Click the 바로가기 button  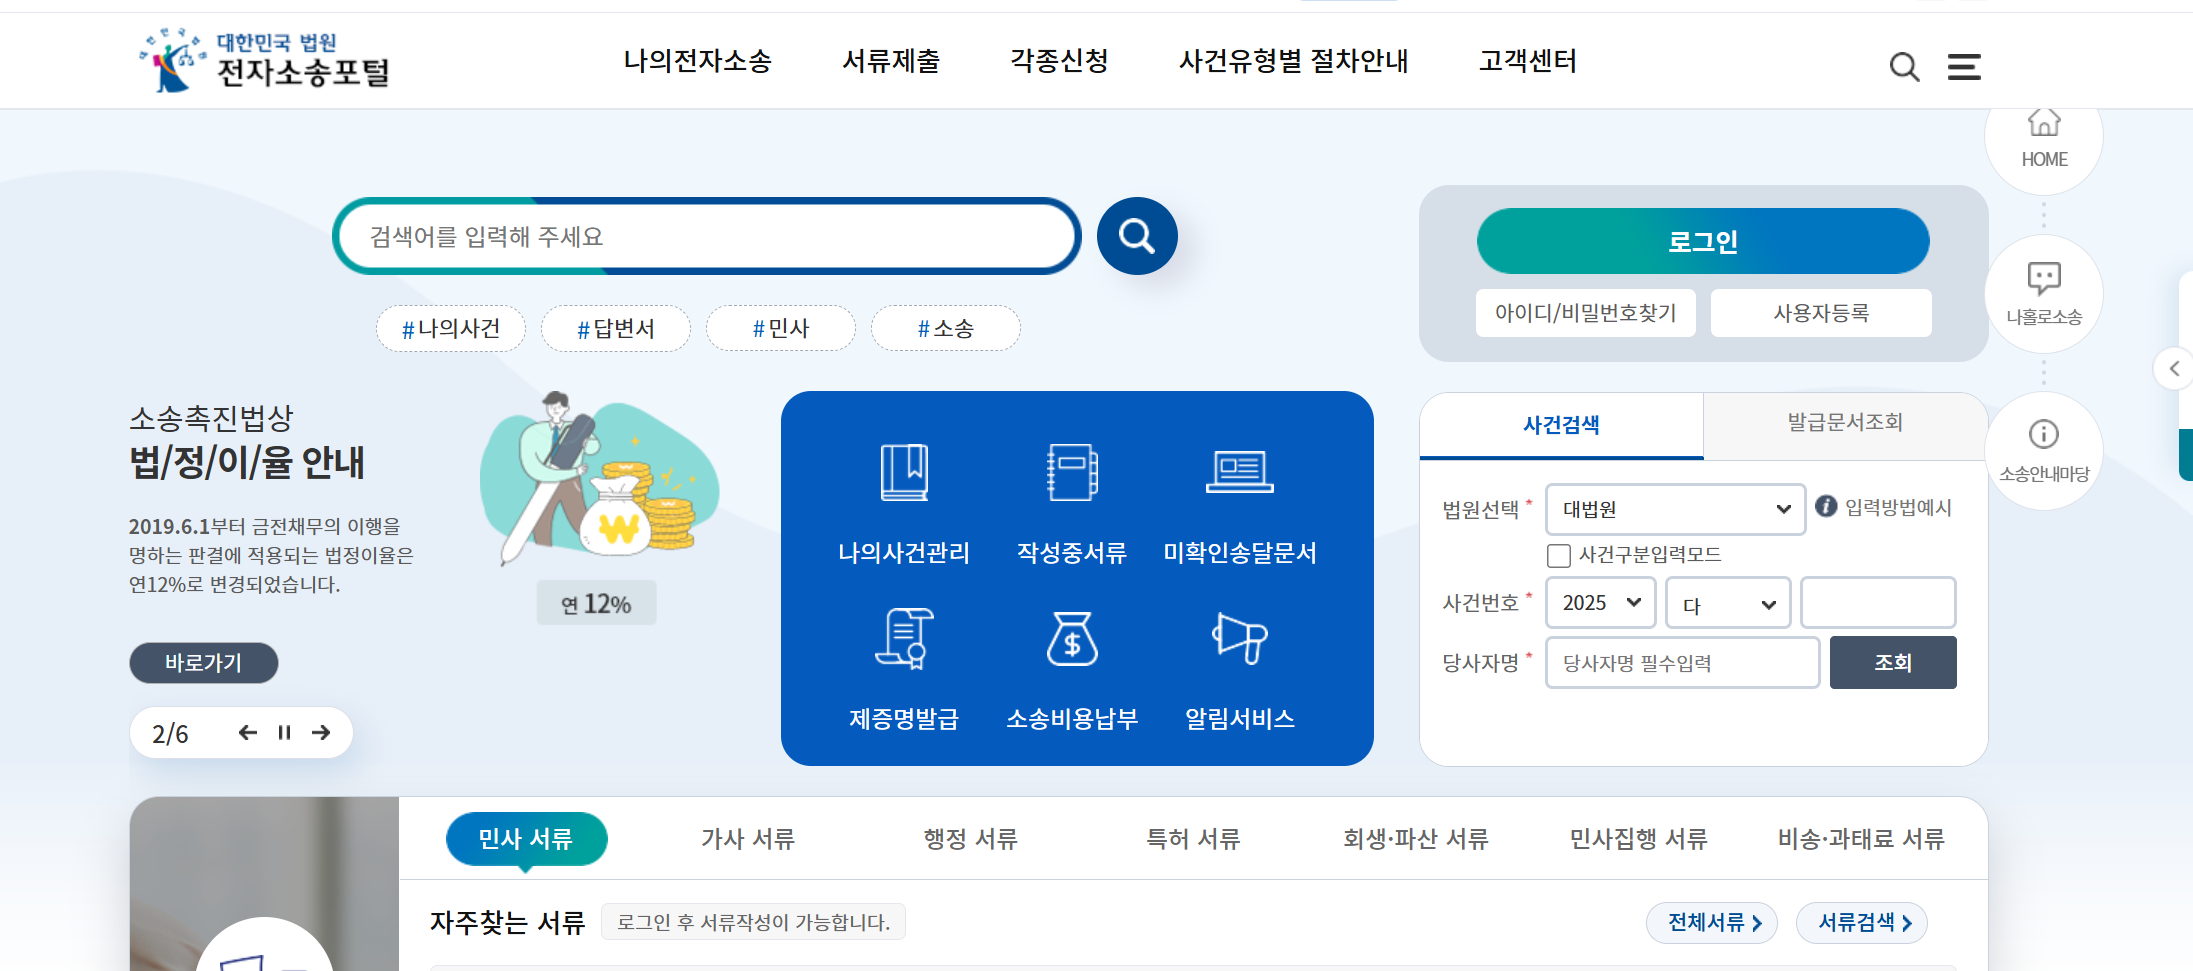[x=204, y=663]
